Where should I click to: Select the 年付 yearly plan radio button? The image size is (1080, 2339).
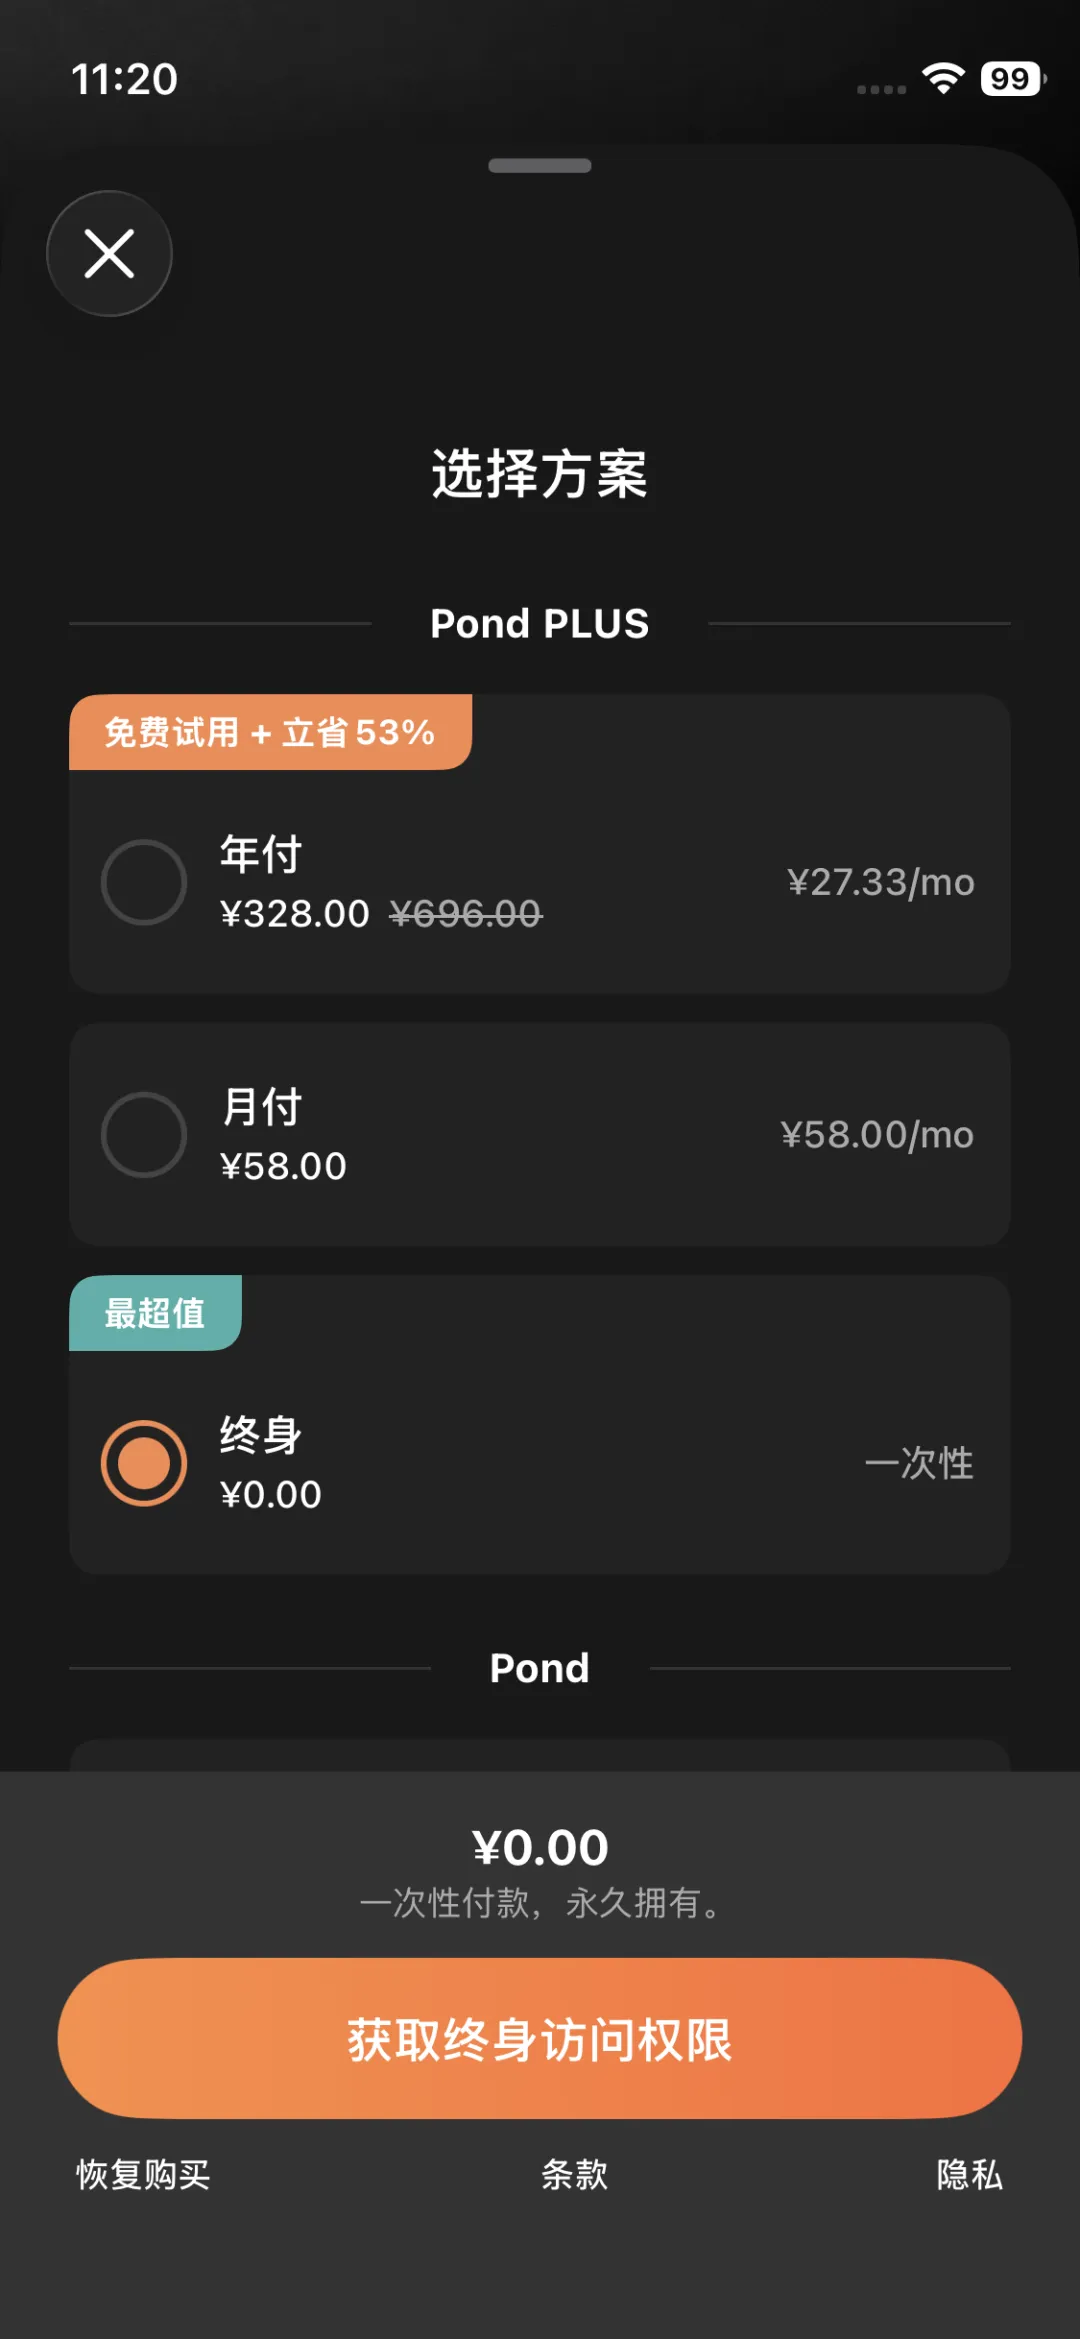click(144, 882)
